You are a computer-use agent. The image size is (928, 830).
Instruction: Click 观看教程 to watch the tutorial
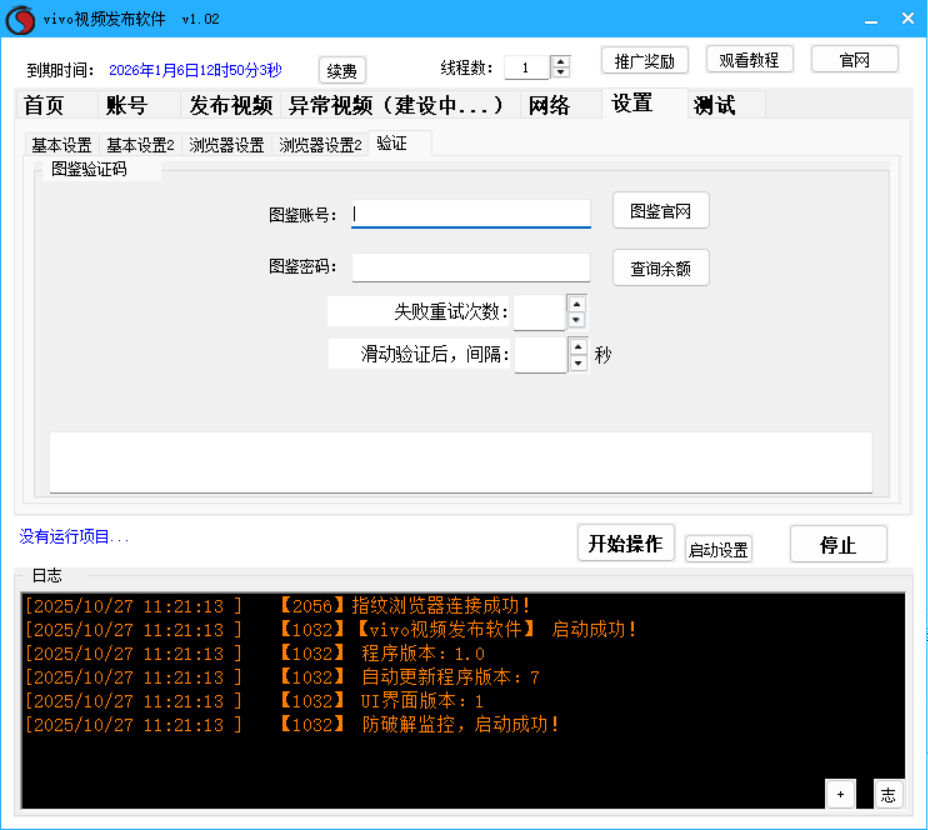coord(749,59)
